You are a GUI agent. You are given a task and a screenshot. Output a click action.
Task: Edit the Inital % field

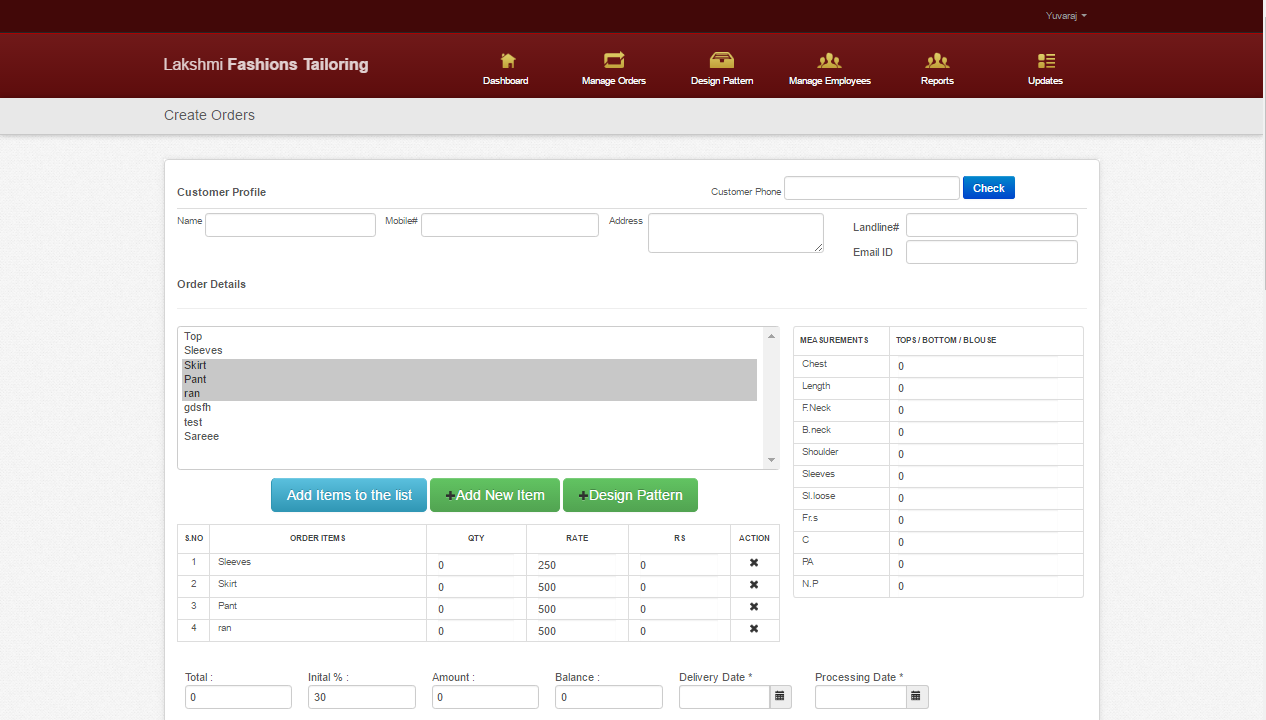pyautogui.click(x=362, y=697)
